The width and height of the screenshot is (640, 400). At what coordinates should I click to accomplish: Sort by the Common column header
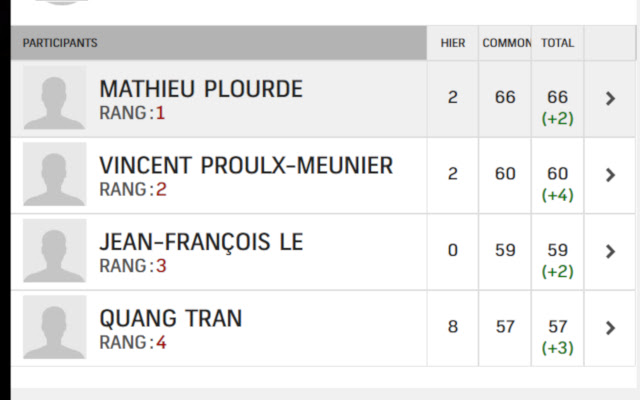click(506, 44)
